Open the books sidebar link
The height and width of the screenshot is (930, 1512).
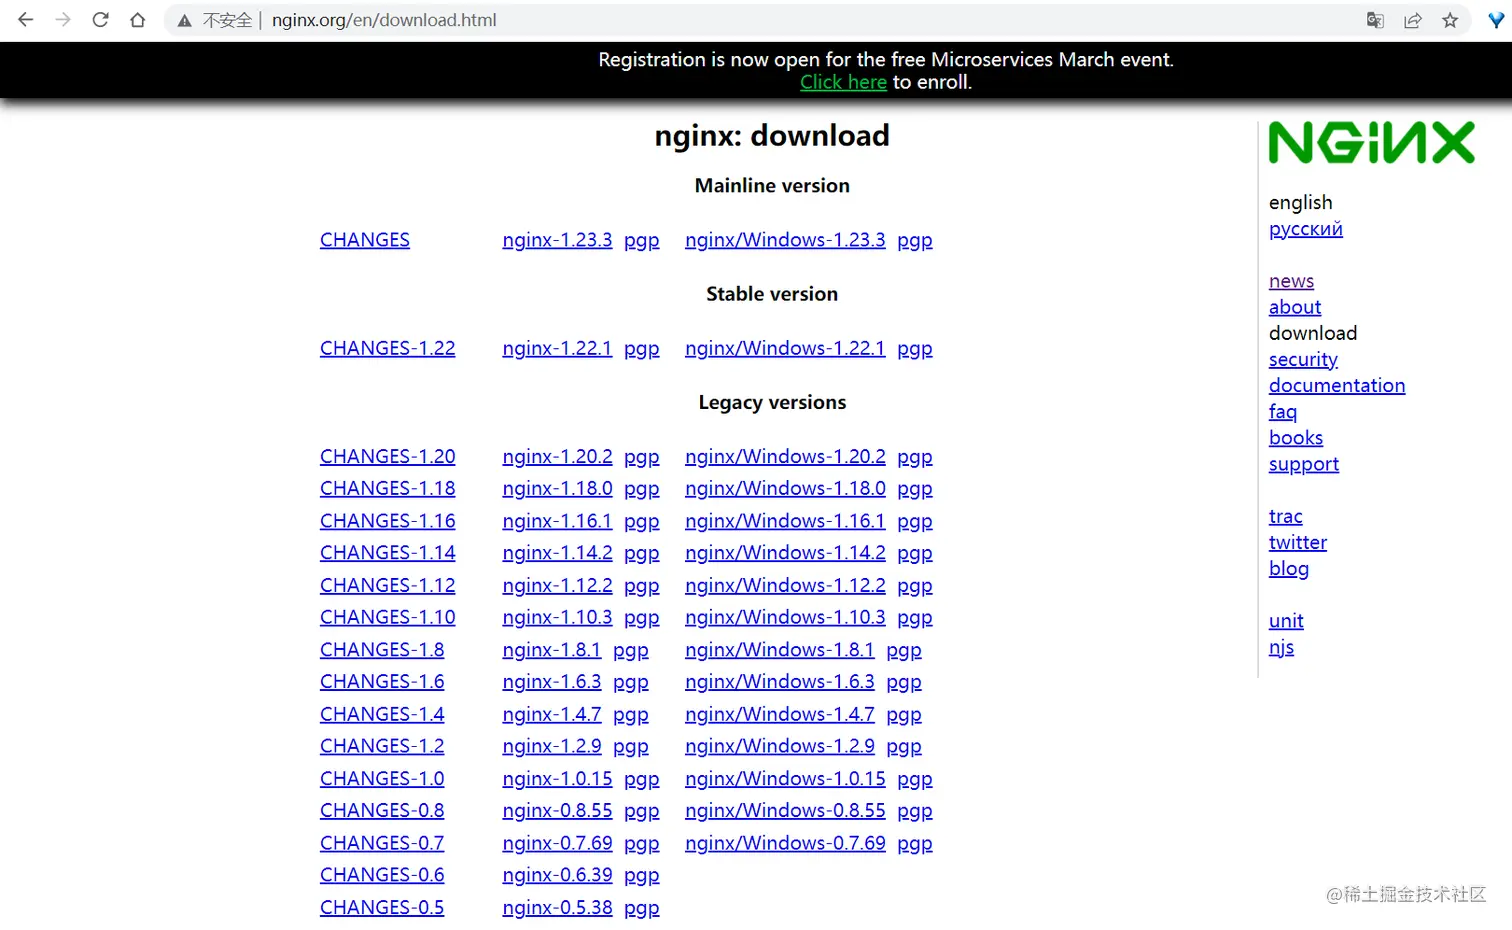tap(1296, 438)
